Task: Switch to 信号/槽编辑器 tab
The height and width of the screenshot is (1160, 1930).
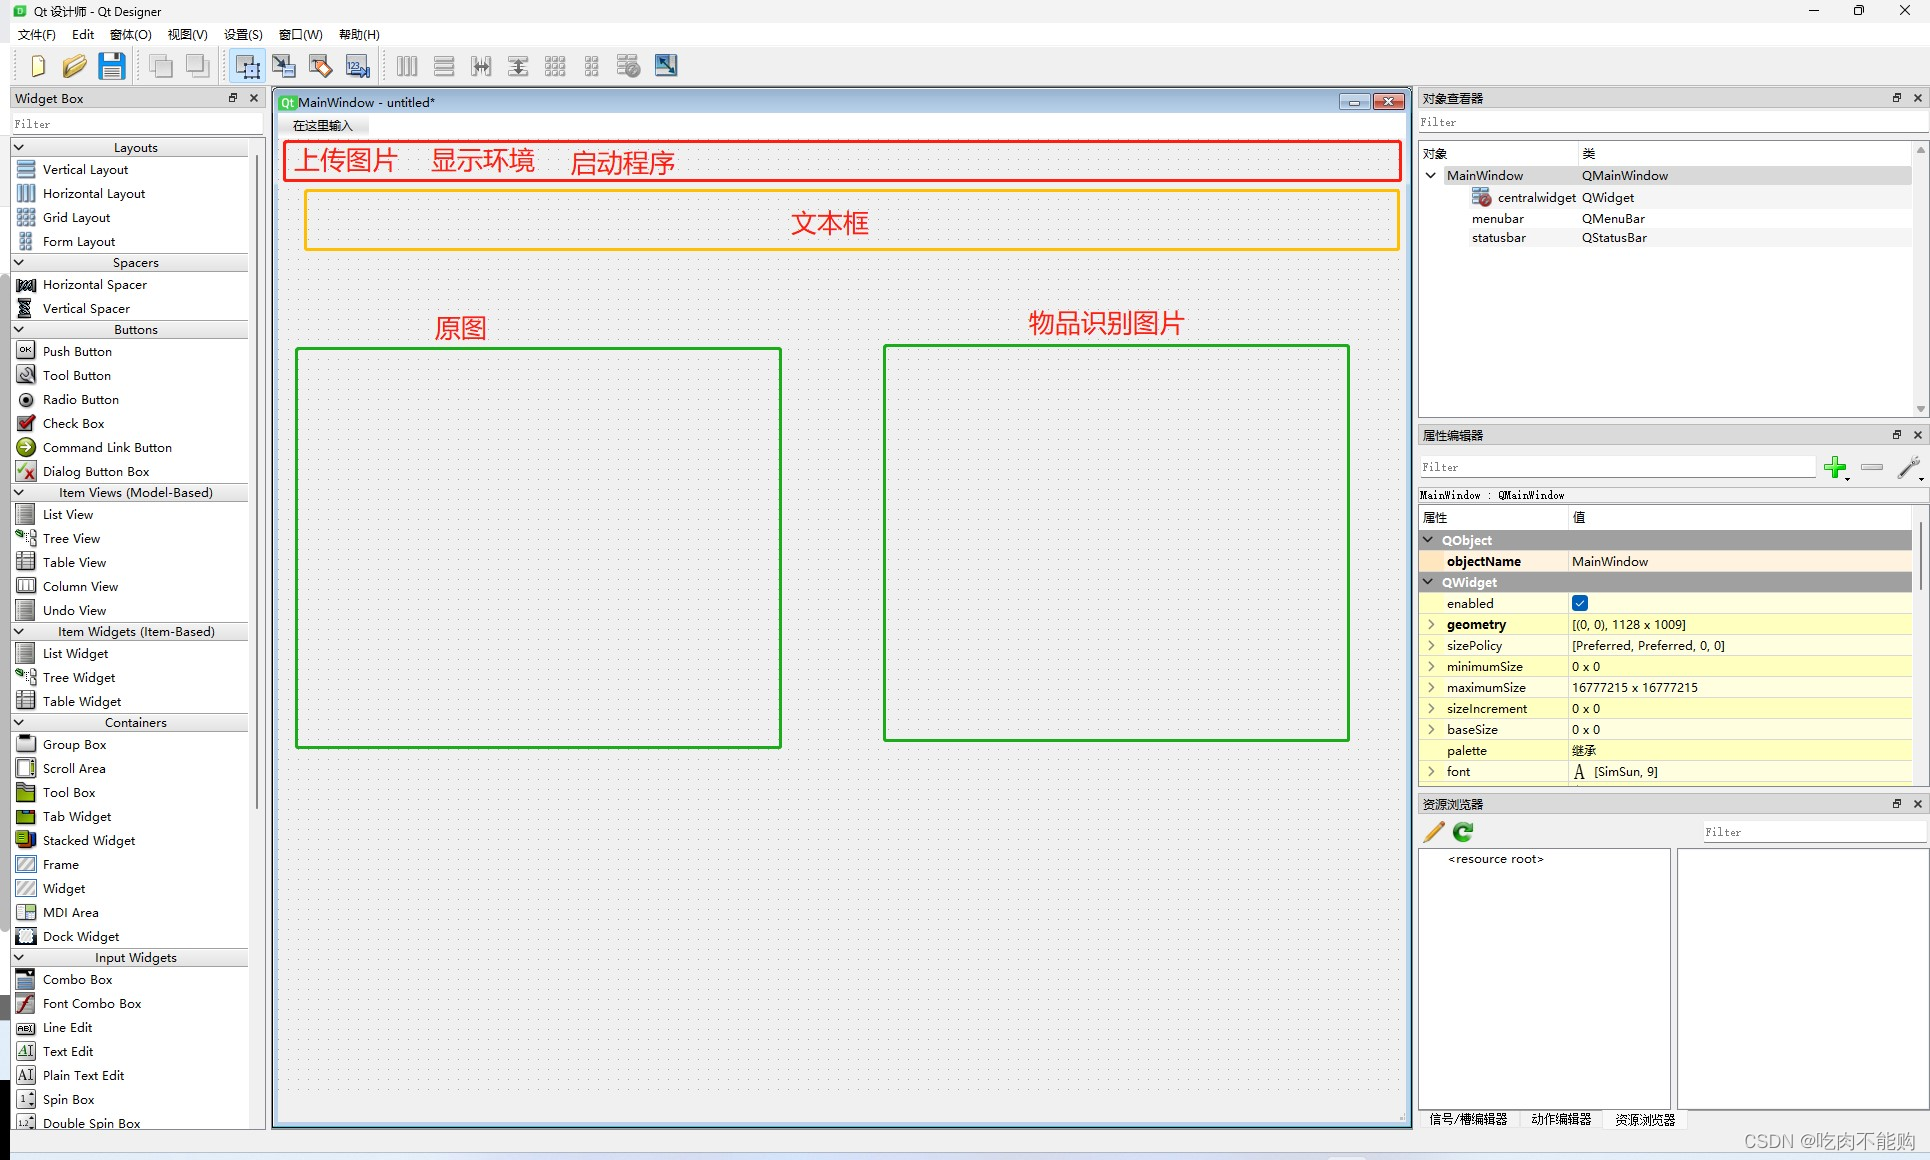Action: click(1467, 1119)
